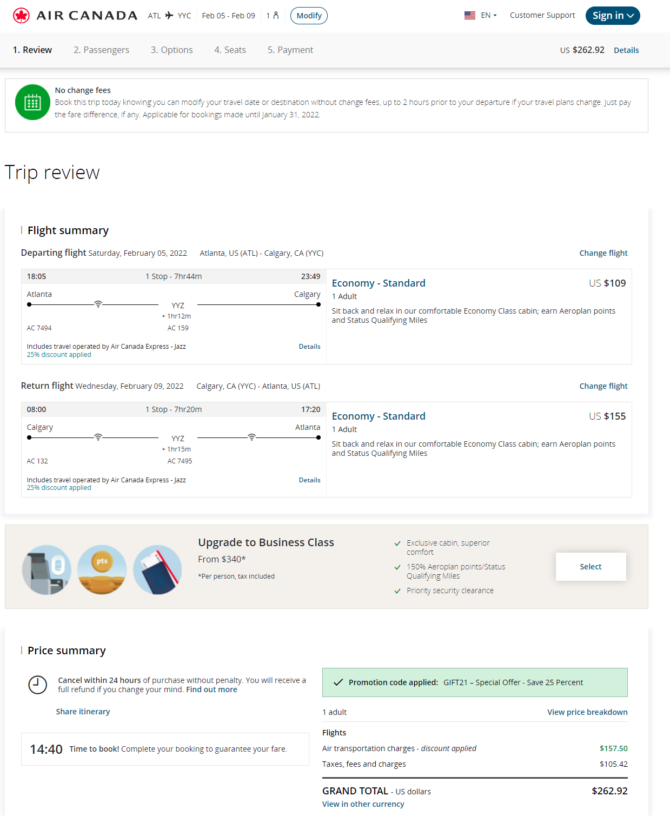The image size is (670, 816).
Task: Click the green calendar no change fees icon
Action: pos(32,103)
